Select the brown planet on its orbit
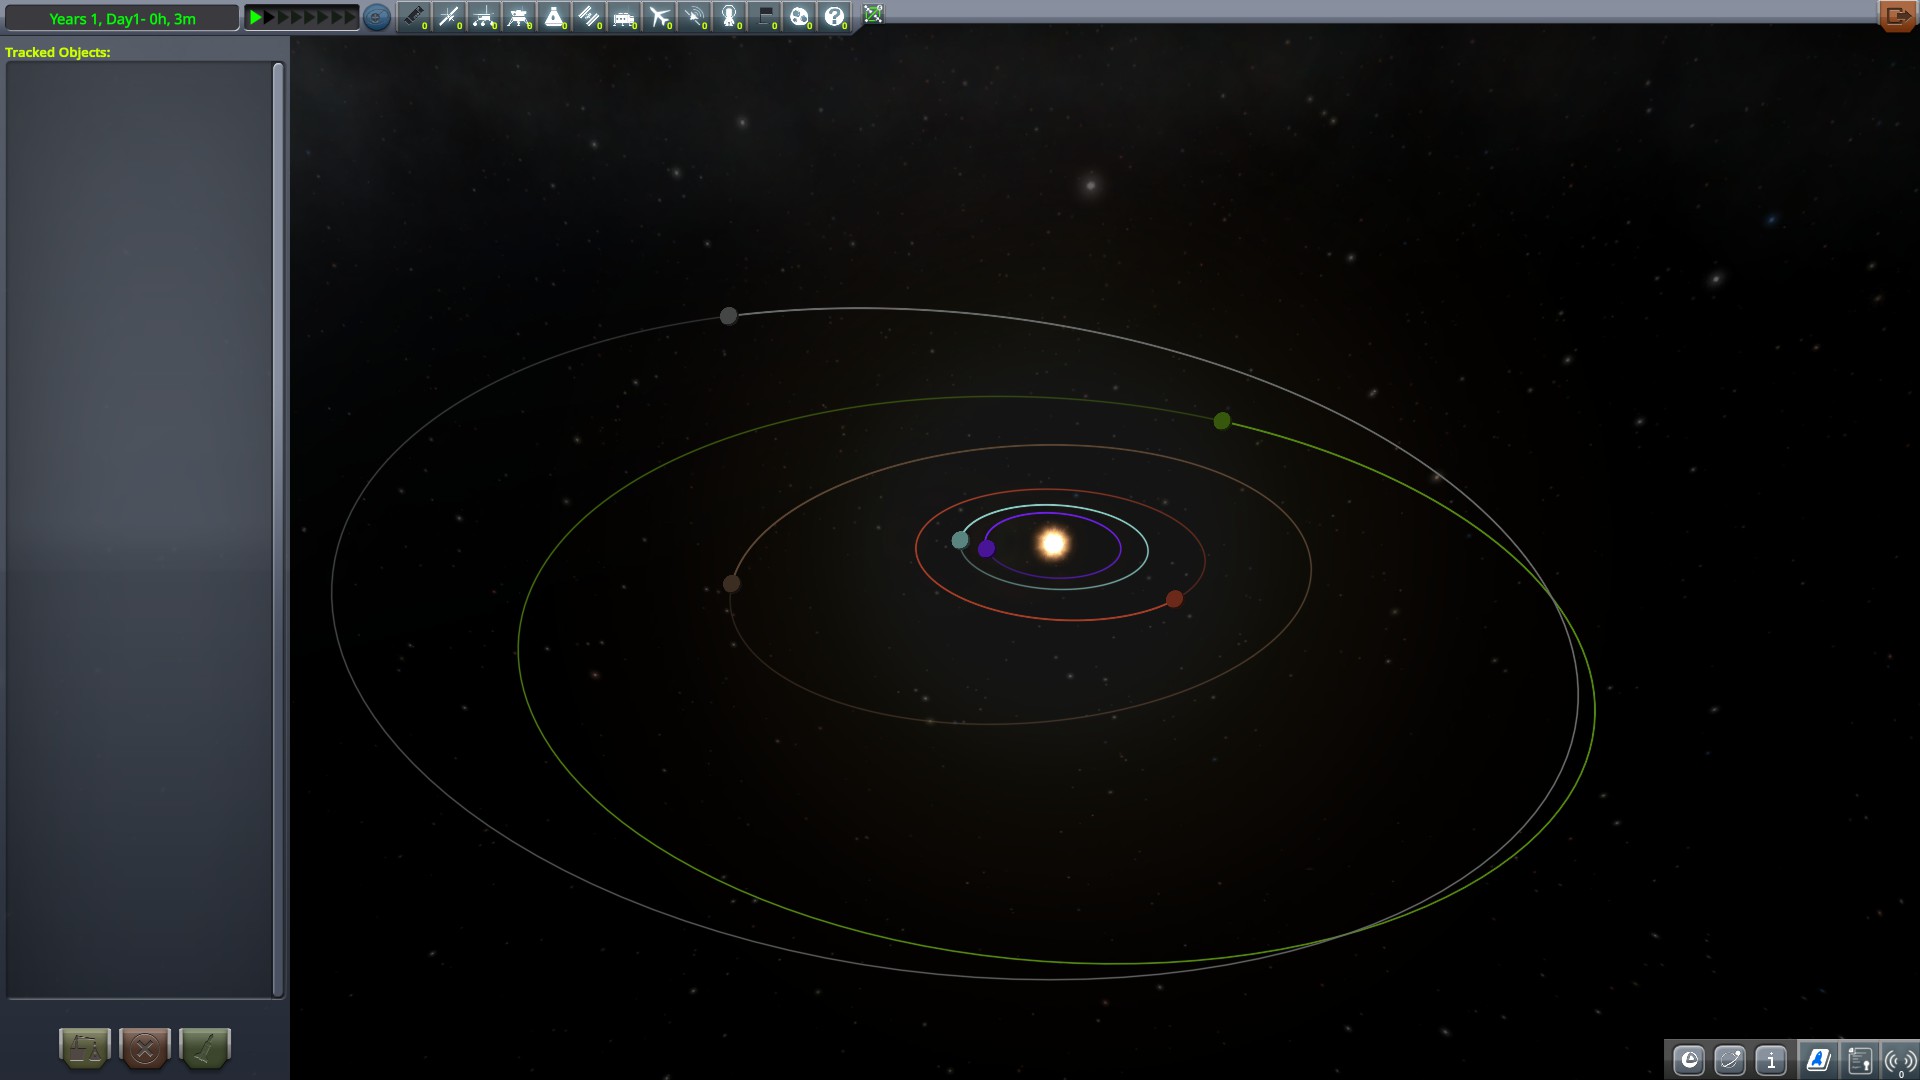Image resolution: width=1920 pixels, height=1080 pixels. [732, 584]
